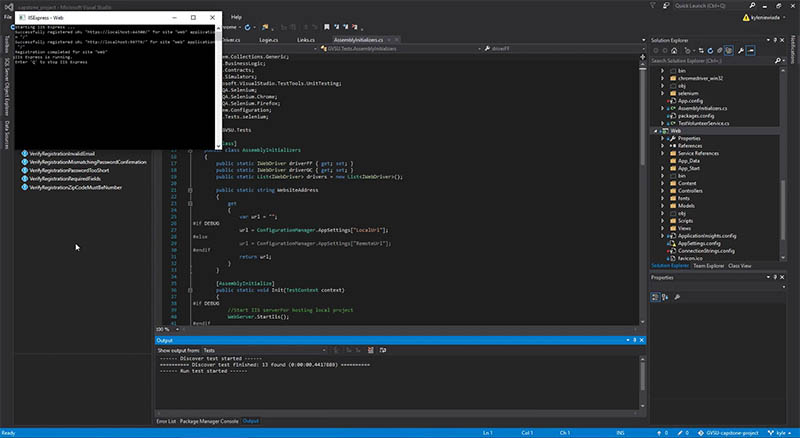Click the Refresh icon in Solution Explorer toolbar
The height and width of the screenshot is (438, 800).
[x=710, y=51]
